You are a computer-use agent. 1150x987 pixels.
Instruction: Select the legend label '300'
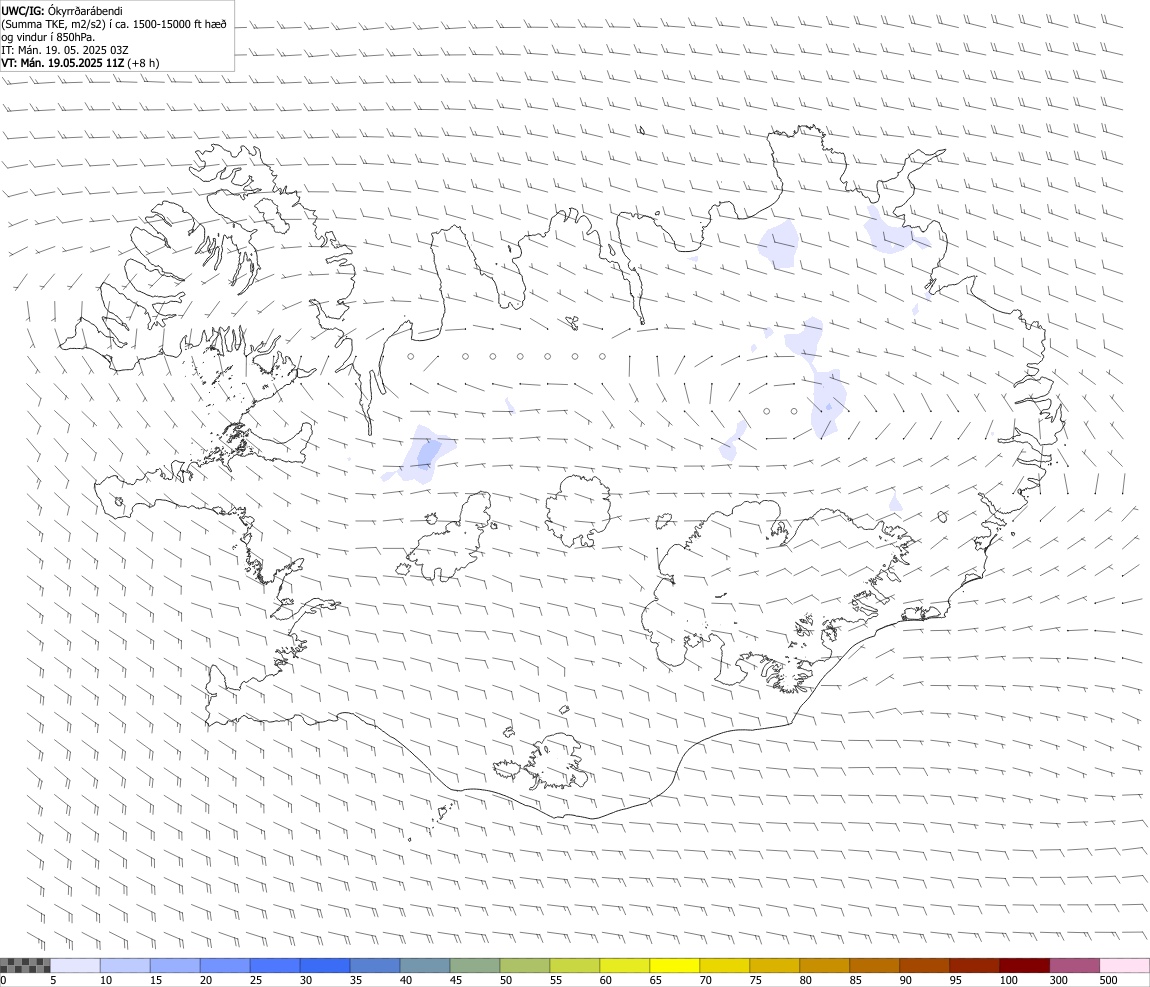pos(1058,980)
